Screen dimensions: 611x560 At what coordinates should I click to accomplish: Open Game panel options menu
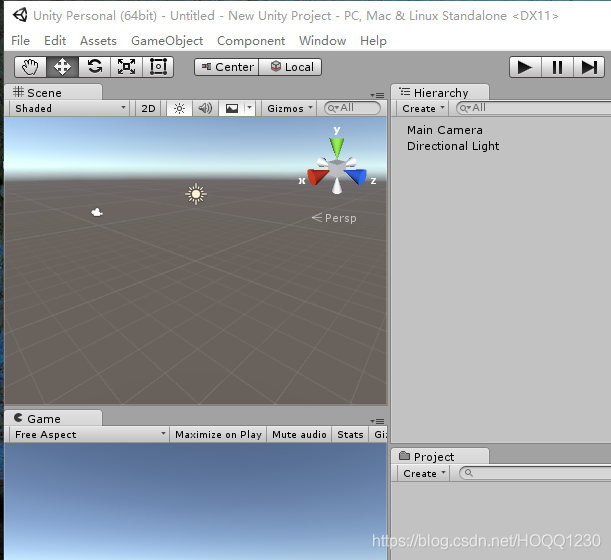point(377,421)
